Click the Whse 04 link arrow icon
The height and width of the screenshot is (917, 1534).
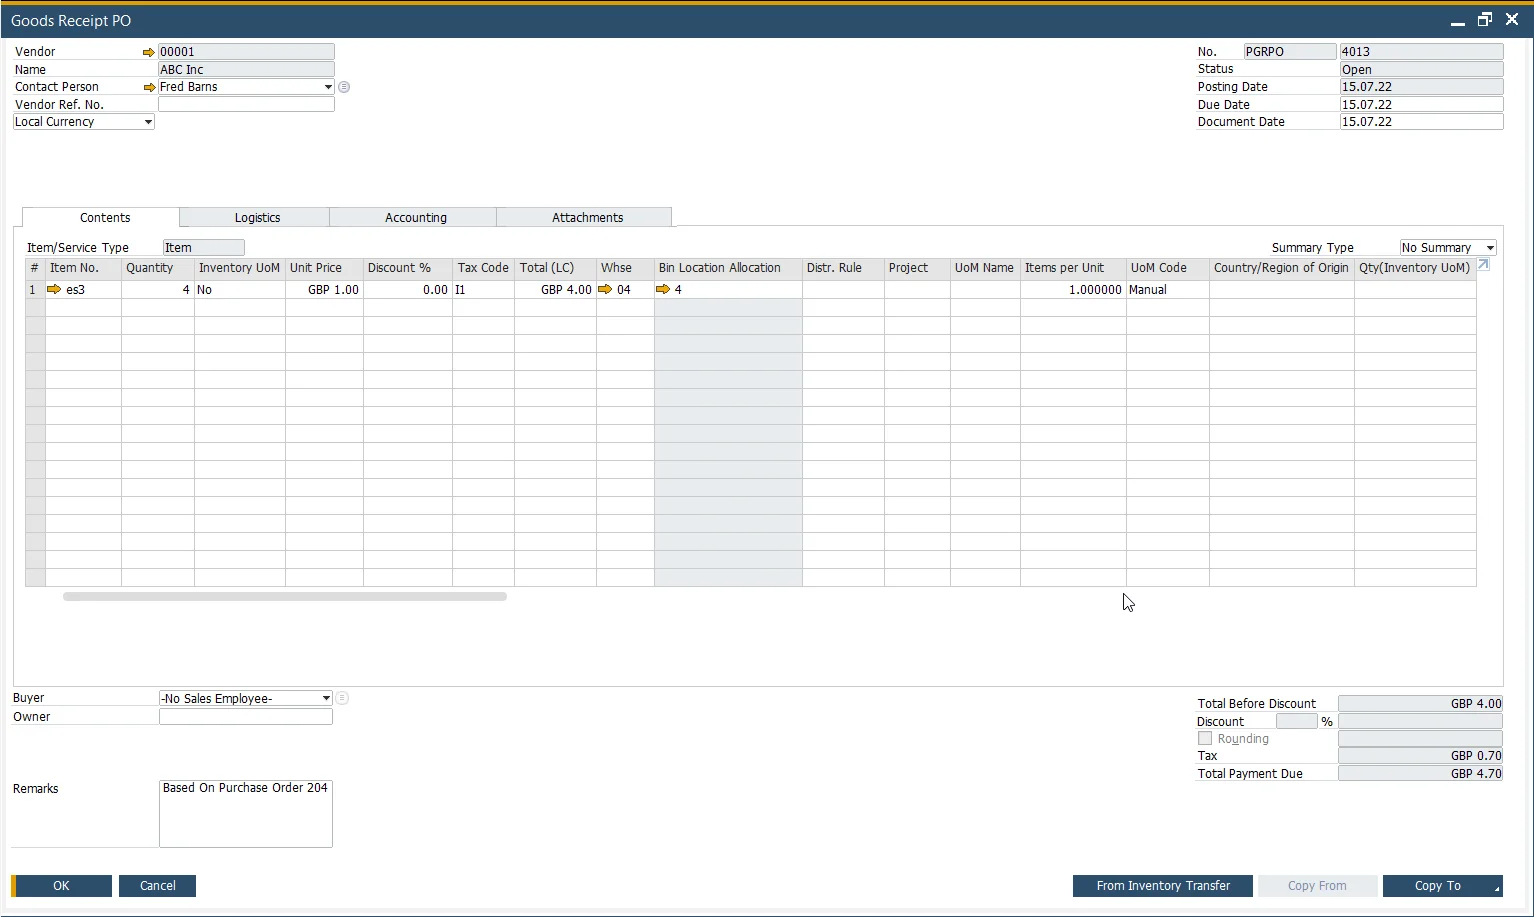point(604,289)
